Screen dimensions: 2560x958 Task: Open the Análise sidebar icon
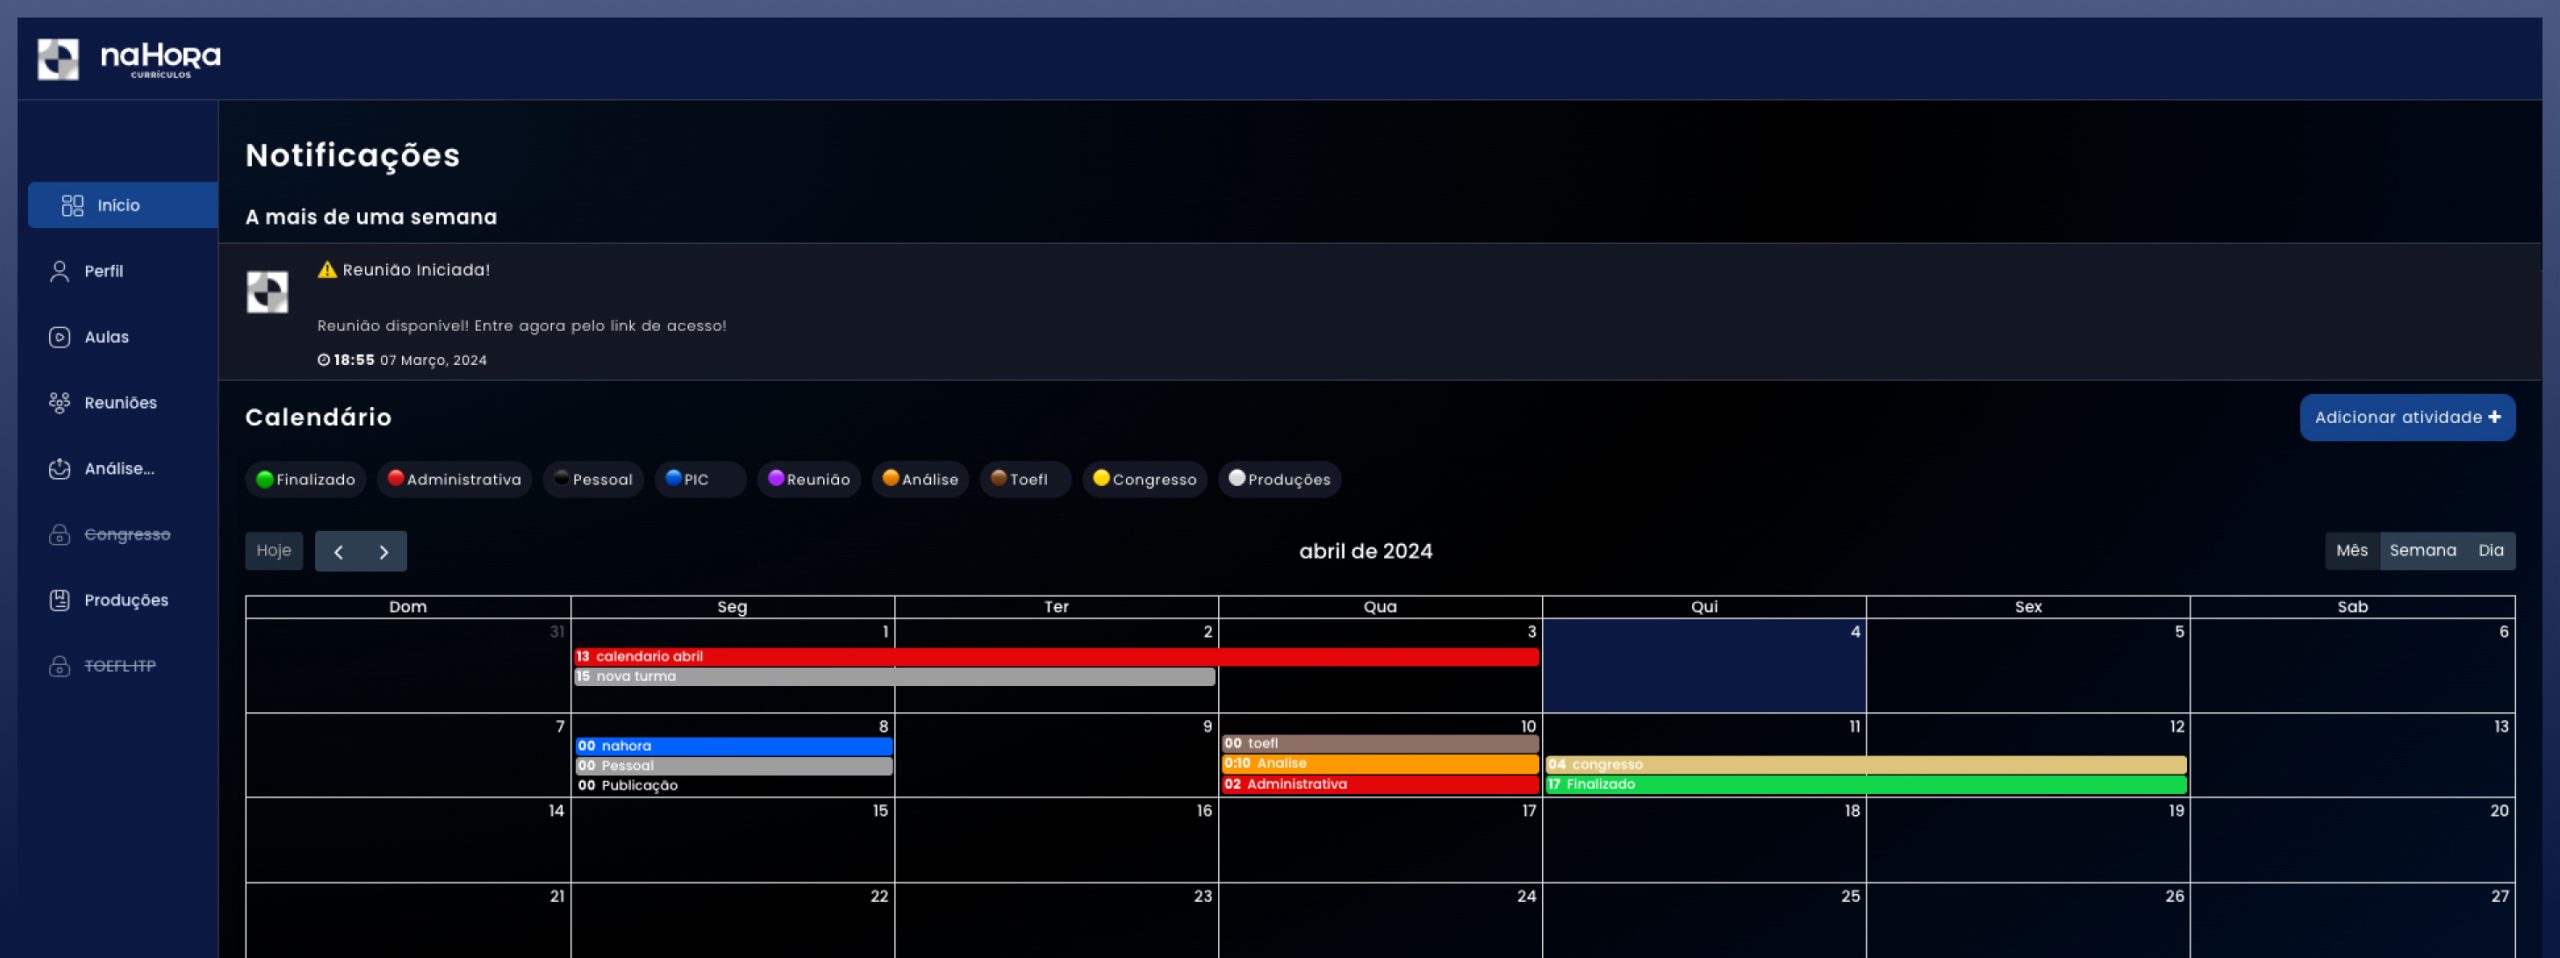(x=59, y=469)
